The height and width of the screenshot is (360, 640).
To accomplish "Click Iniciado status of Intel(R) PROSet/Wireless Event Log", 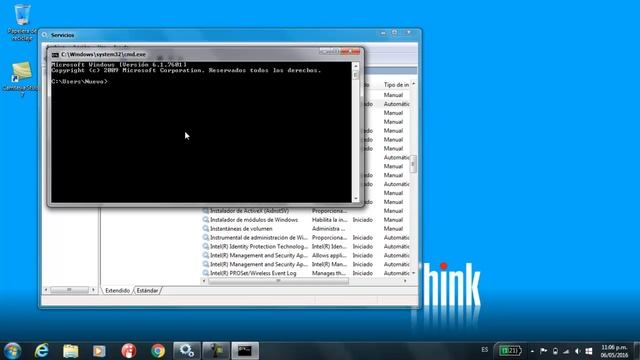I will [x=362, y=273].
